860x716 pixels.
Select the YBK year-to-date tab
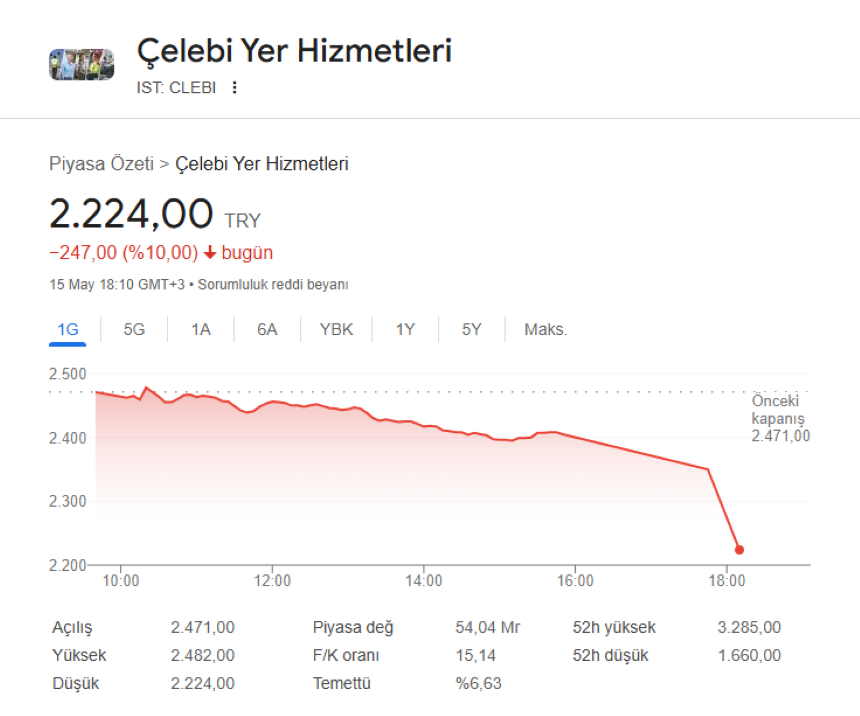336,329
